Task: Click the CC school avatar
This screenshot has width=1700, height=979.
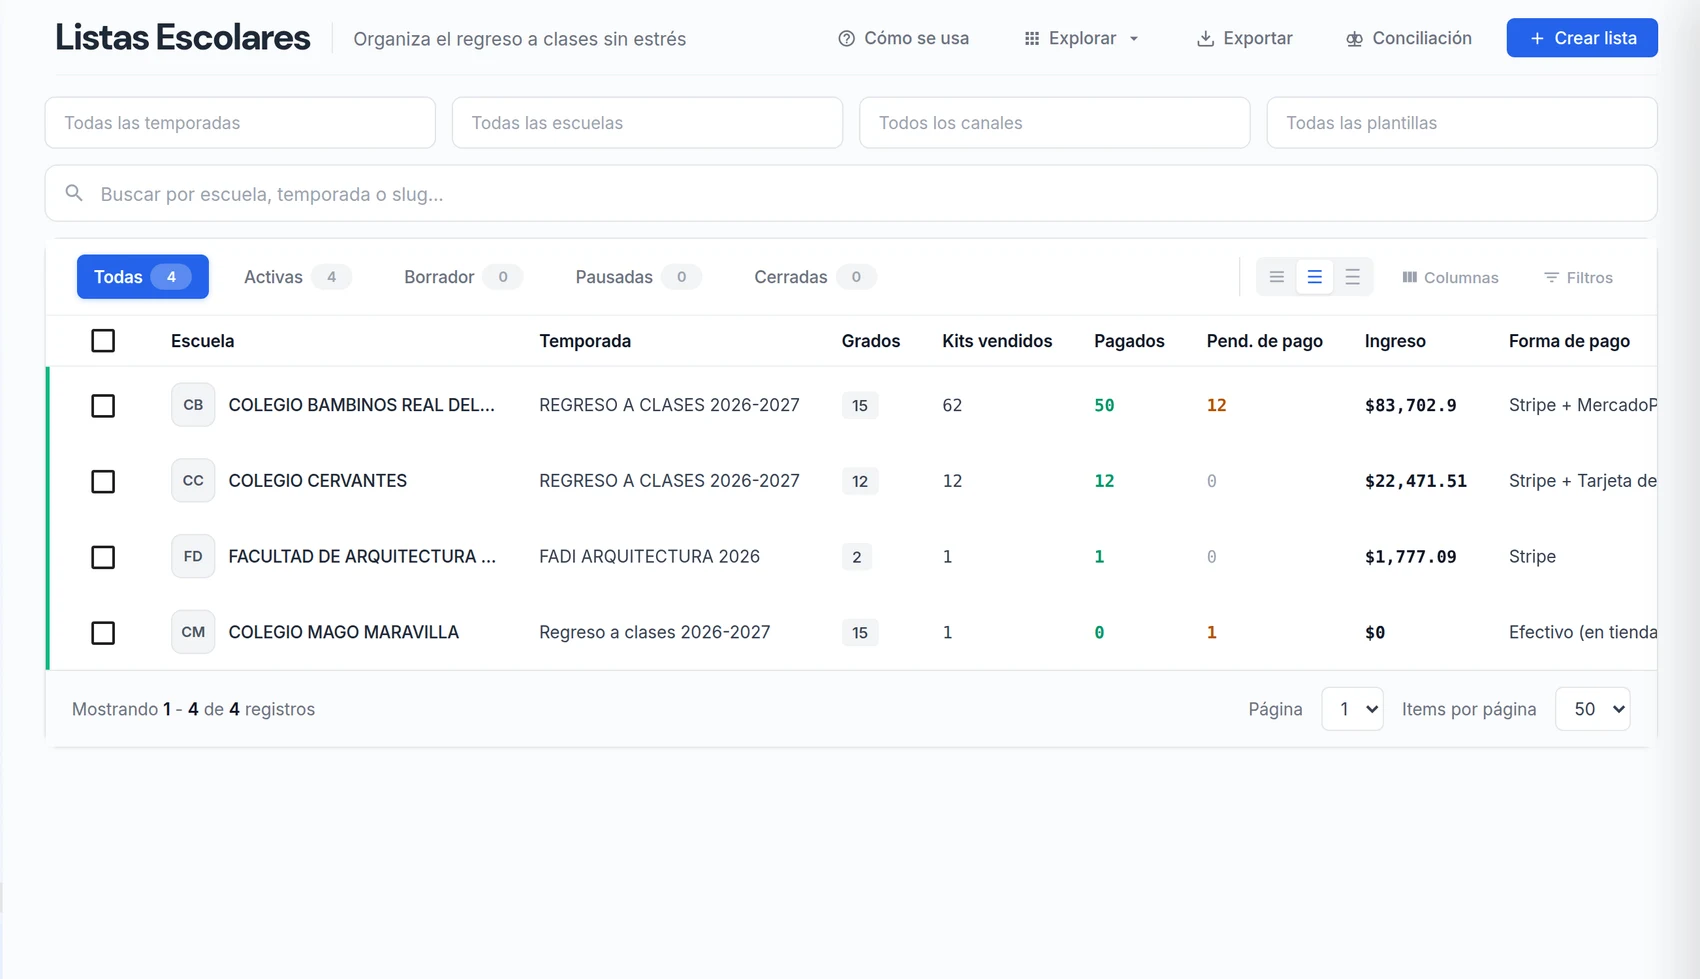Action: [x=193, y=481]
